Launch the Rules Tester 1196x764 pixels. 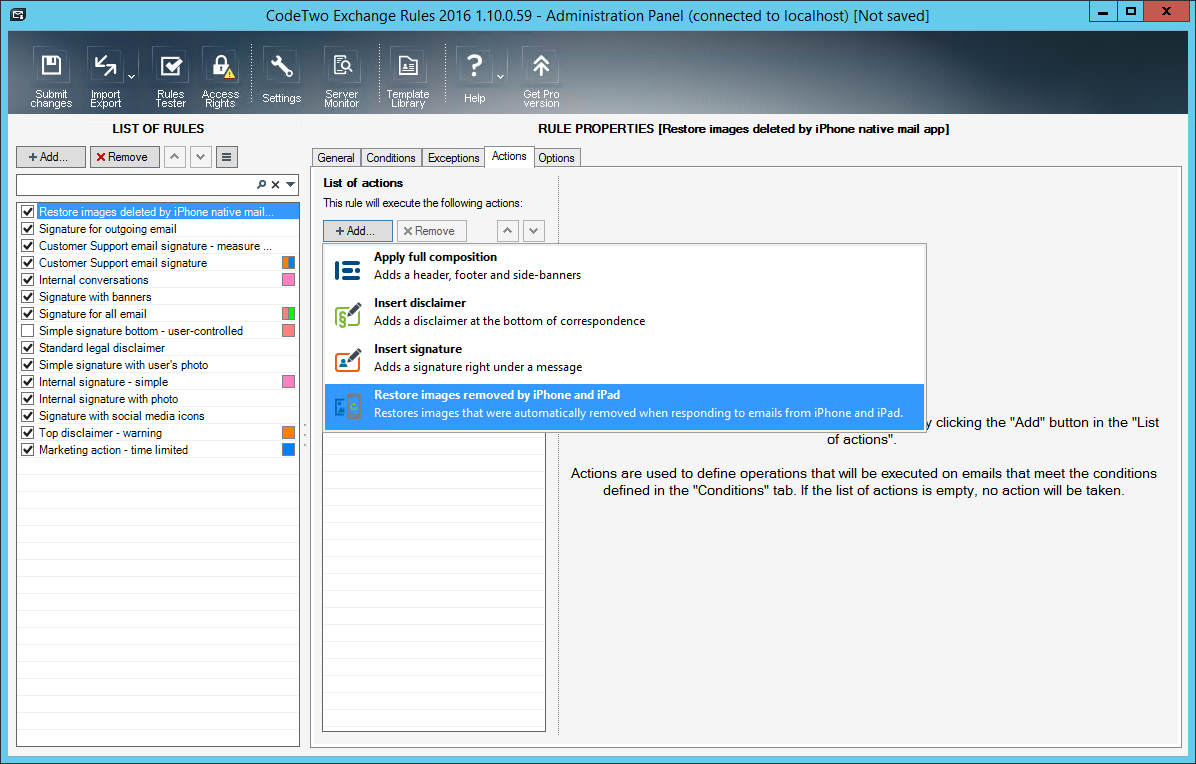tap(170, 77)
